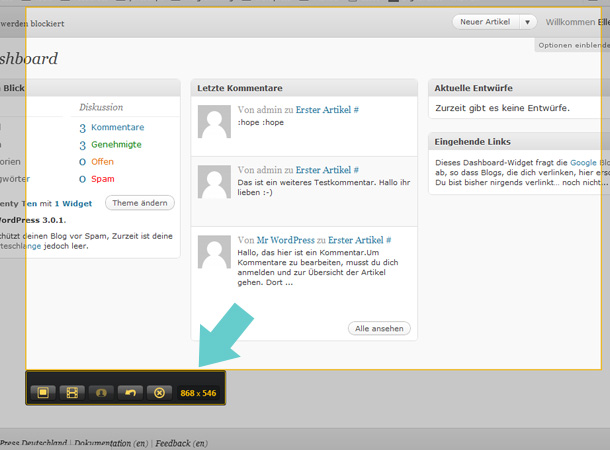Click the number 3 beside Genehmigte

pyautogui.click(x=82, y=145)
